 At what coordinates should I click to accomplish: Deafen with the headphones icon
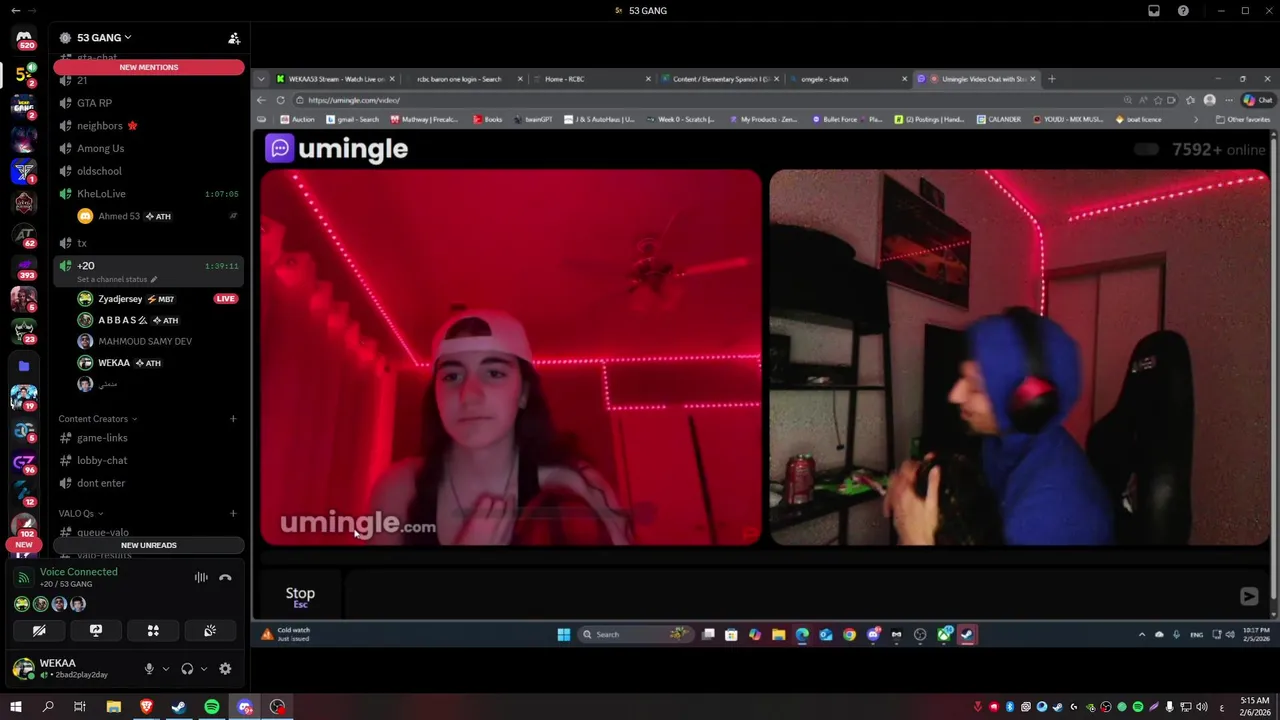(187, 669)
